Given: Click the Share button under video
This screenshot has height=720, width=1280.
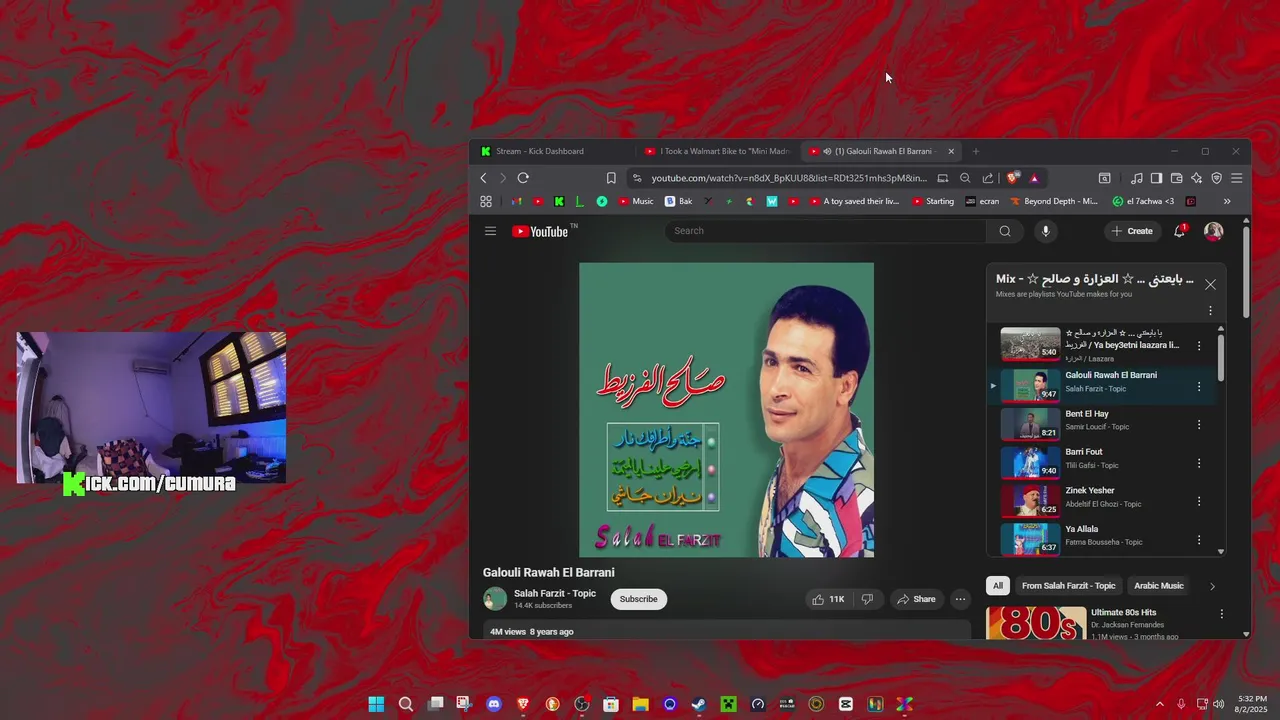Looking at the screenshot, I should tap(916, 599).
